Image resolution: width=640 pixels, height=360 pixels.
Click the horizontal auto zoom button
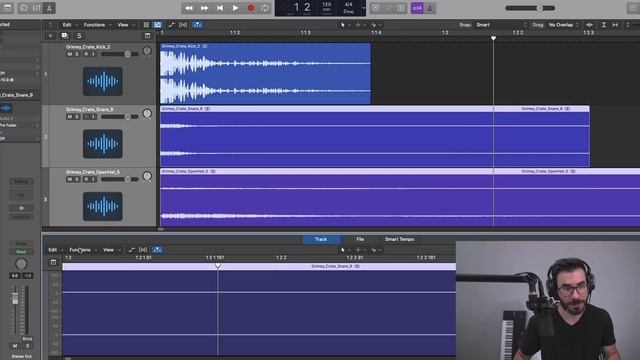tap(615, 25)
